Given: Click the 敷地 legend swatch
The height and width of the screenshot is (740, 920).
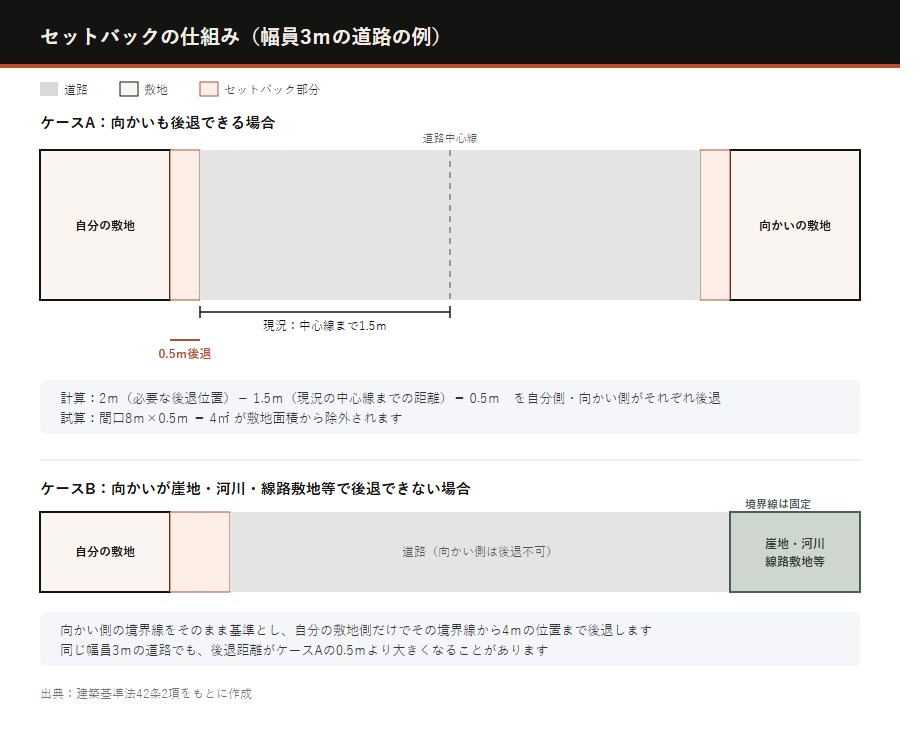Looking at the screenshot, I should (x=128, y=89).
